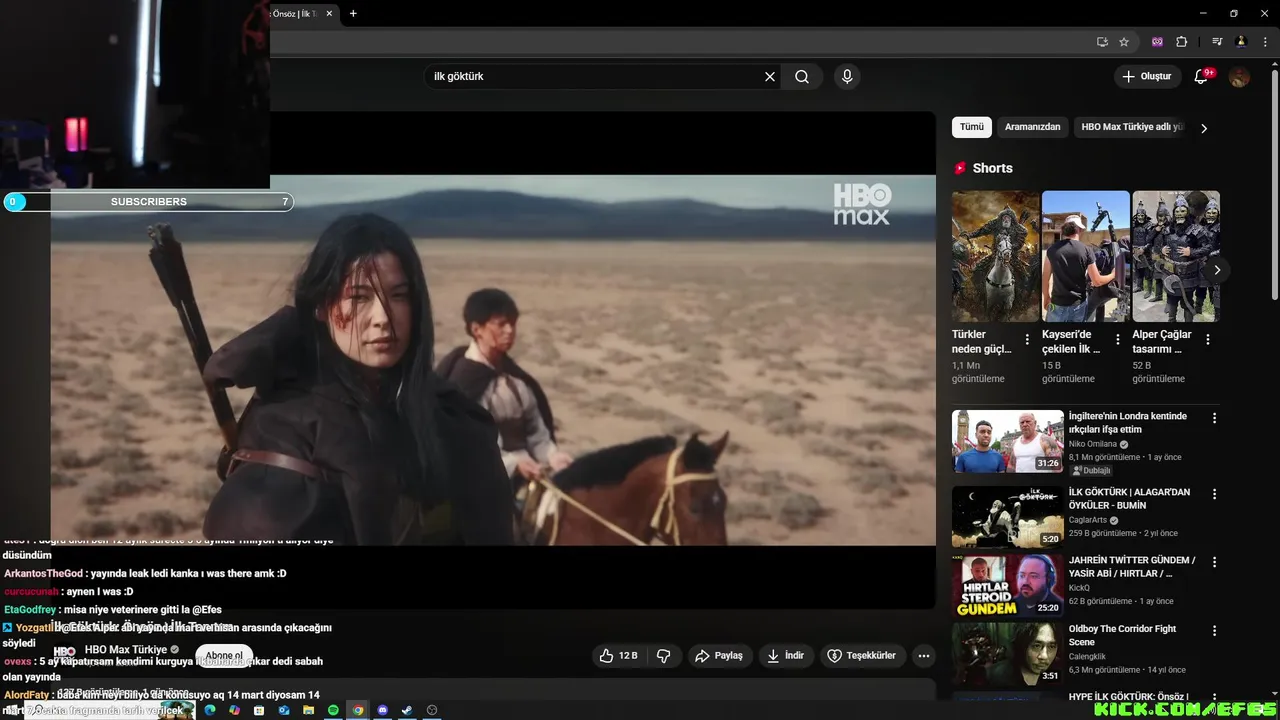The height and width of the screenshot is (720, 1280).
Task: Open the HBO Max Türkiye channel link
Action: (x=126, y=650)
